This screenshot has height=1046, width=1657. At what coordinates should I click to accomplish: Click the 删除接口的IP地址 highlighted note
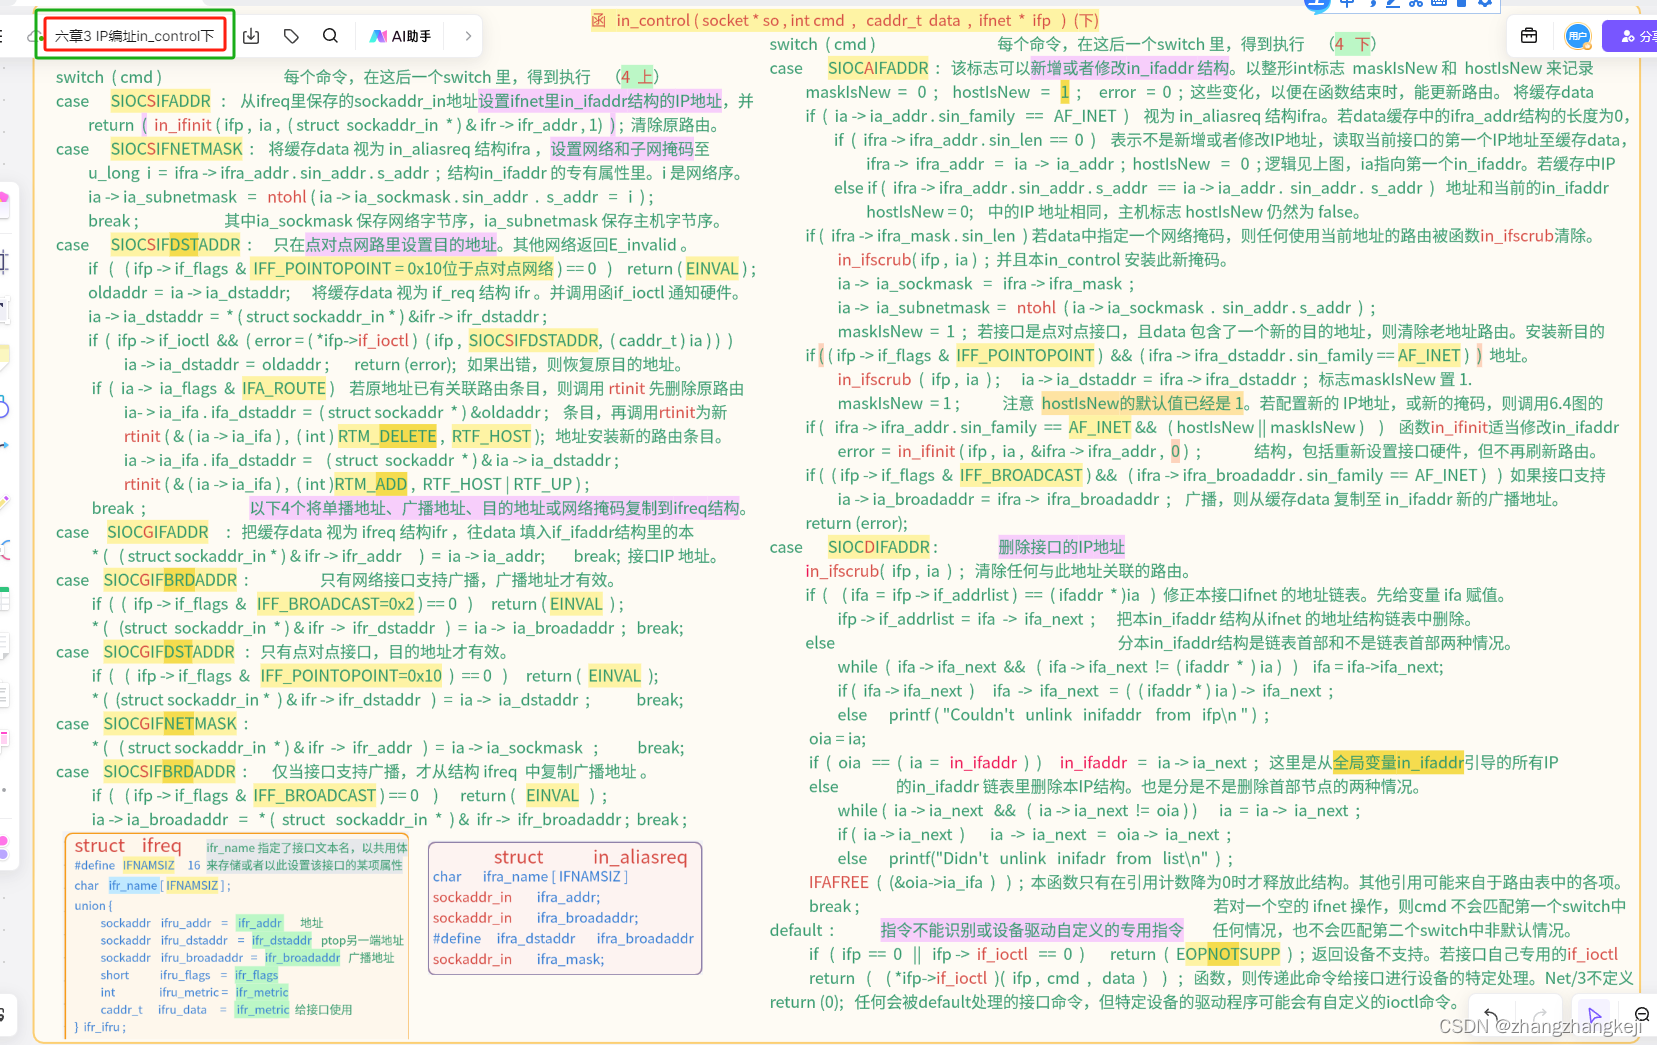coord(1061,547)
